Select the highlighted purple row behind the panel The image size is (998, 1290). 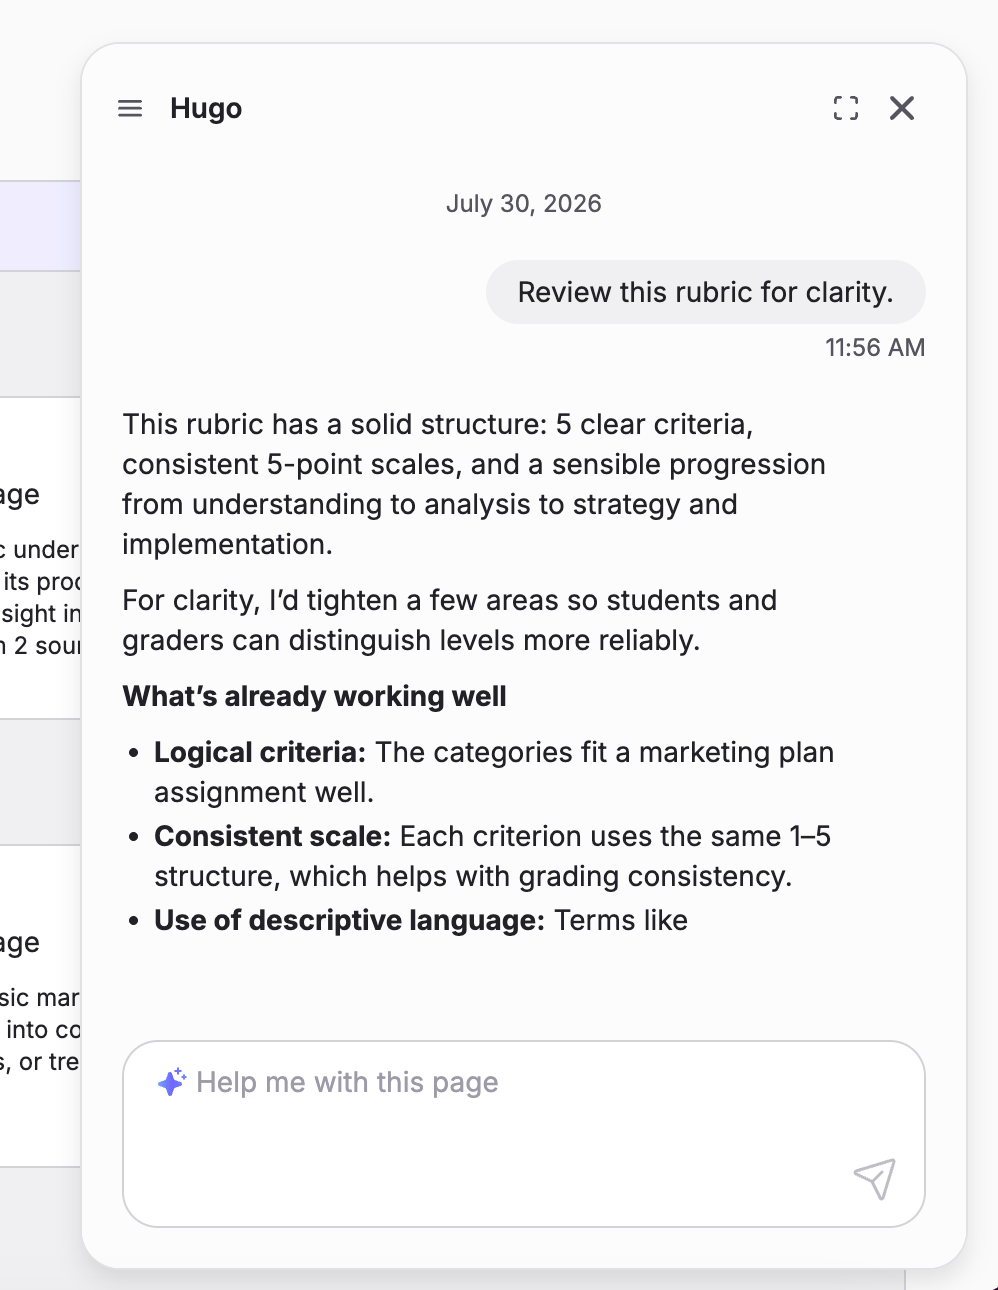click(x=40, y=226)
